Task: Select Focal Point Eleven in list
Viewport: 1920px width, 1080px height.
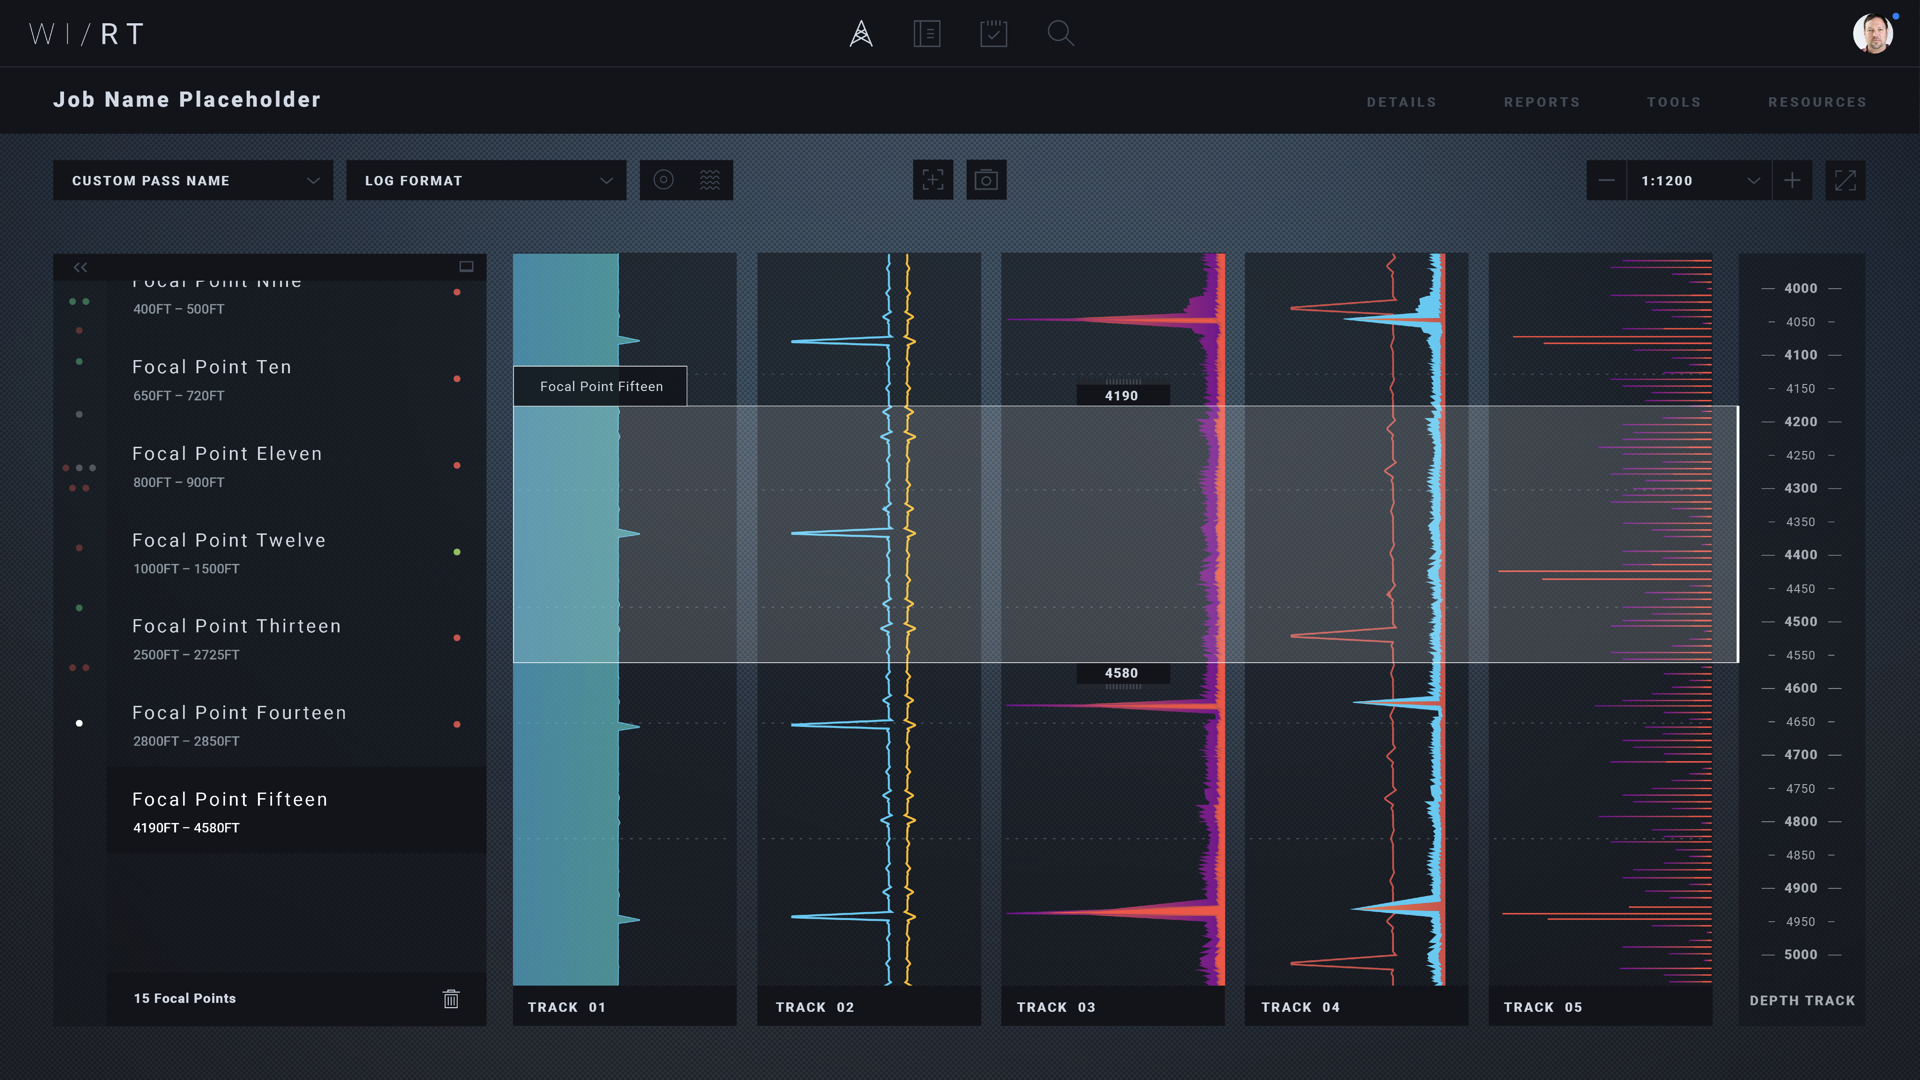Action: pos(296,466)
